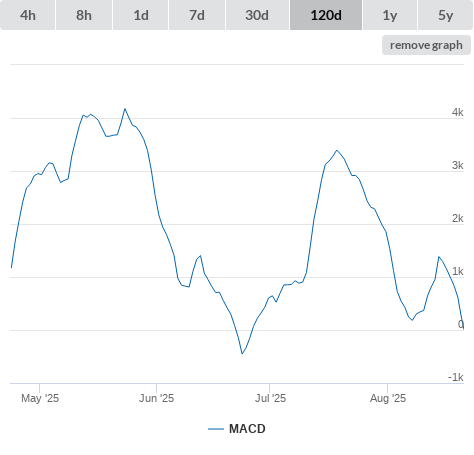This screenshot has height=455, width=474.
Task: Click the remove graph button
Action: [x=426, y=45]
